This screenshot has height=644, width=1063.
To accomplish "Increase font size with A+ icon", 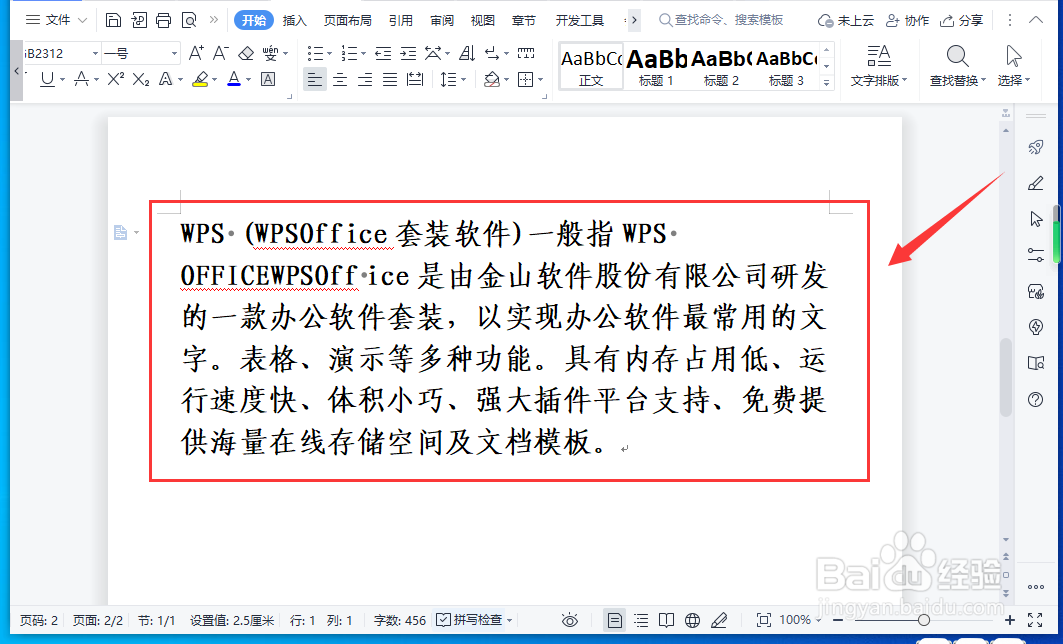I will point(196,53).
